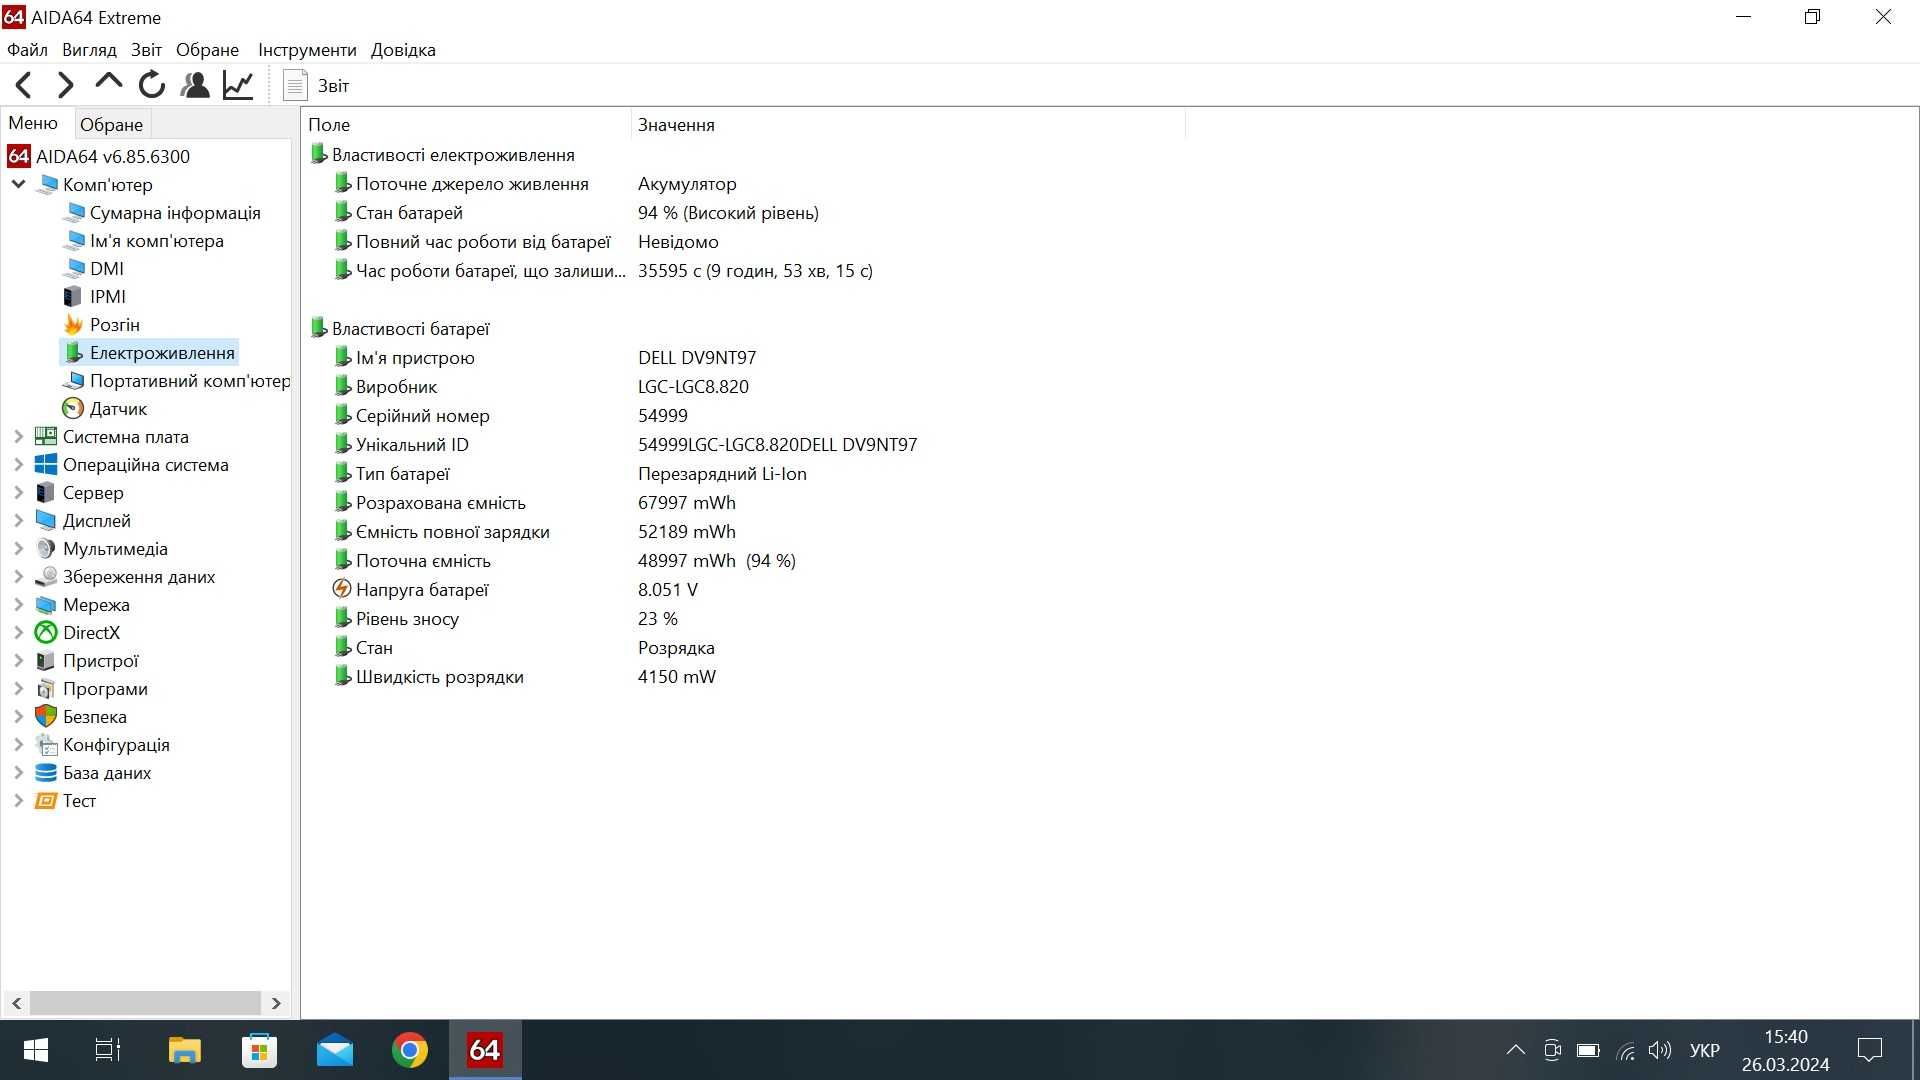1920x1080 pixels.
Task: Select the Серійний номер row
Action: point(511,416)
